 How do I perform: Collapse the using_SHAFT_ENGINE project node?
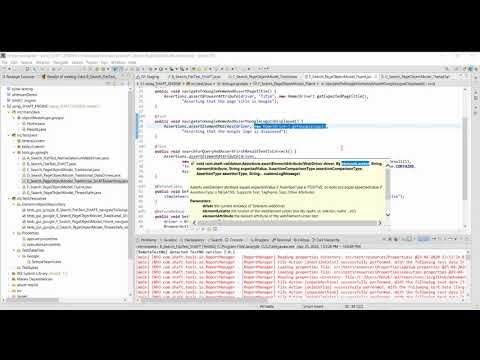click(x=4, y=106)
